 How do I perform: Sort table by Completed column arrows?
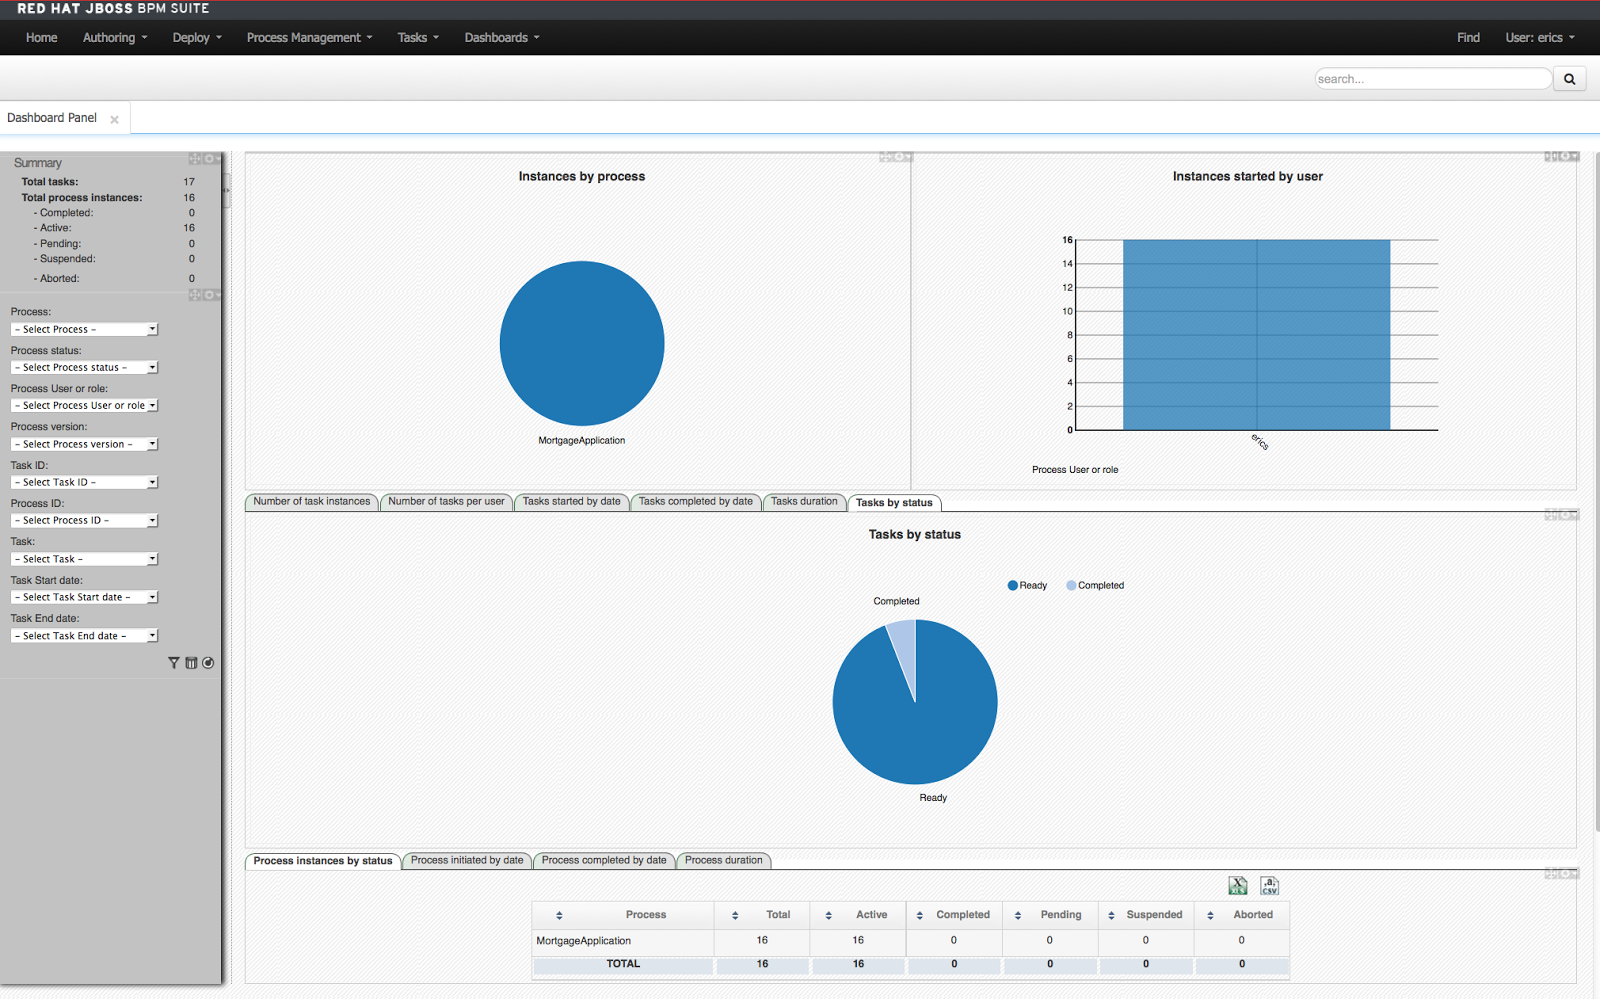[920, 915]
